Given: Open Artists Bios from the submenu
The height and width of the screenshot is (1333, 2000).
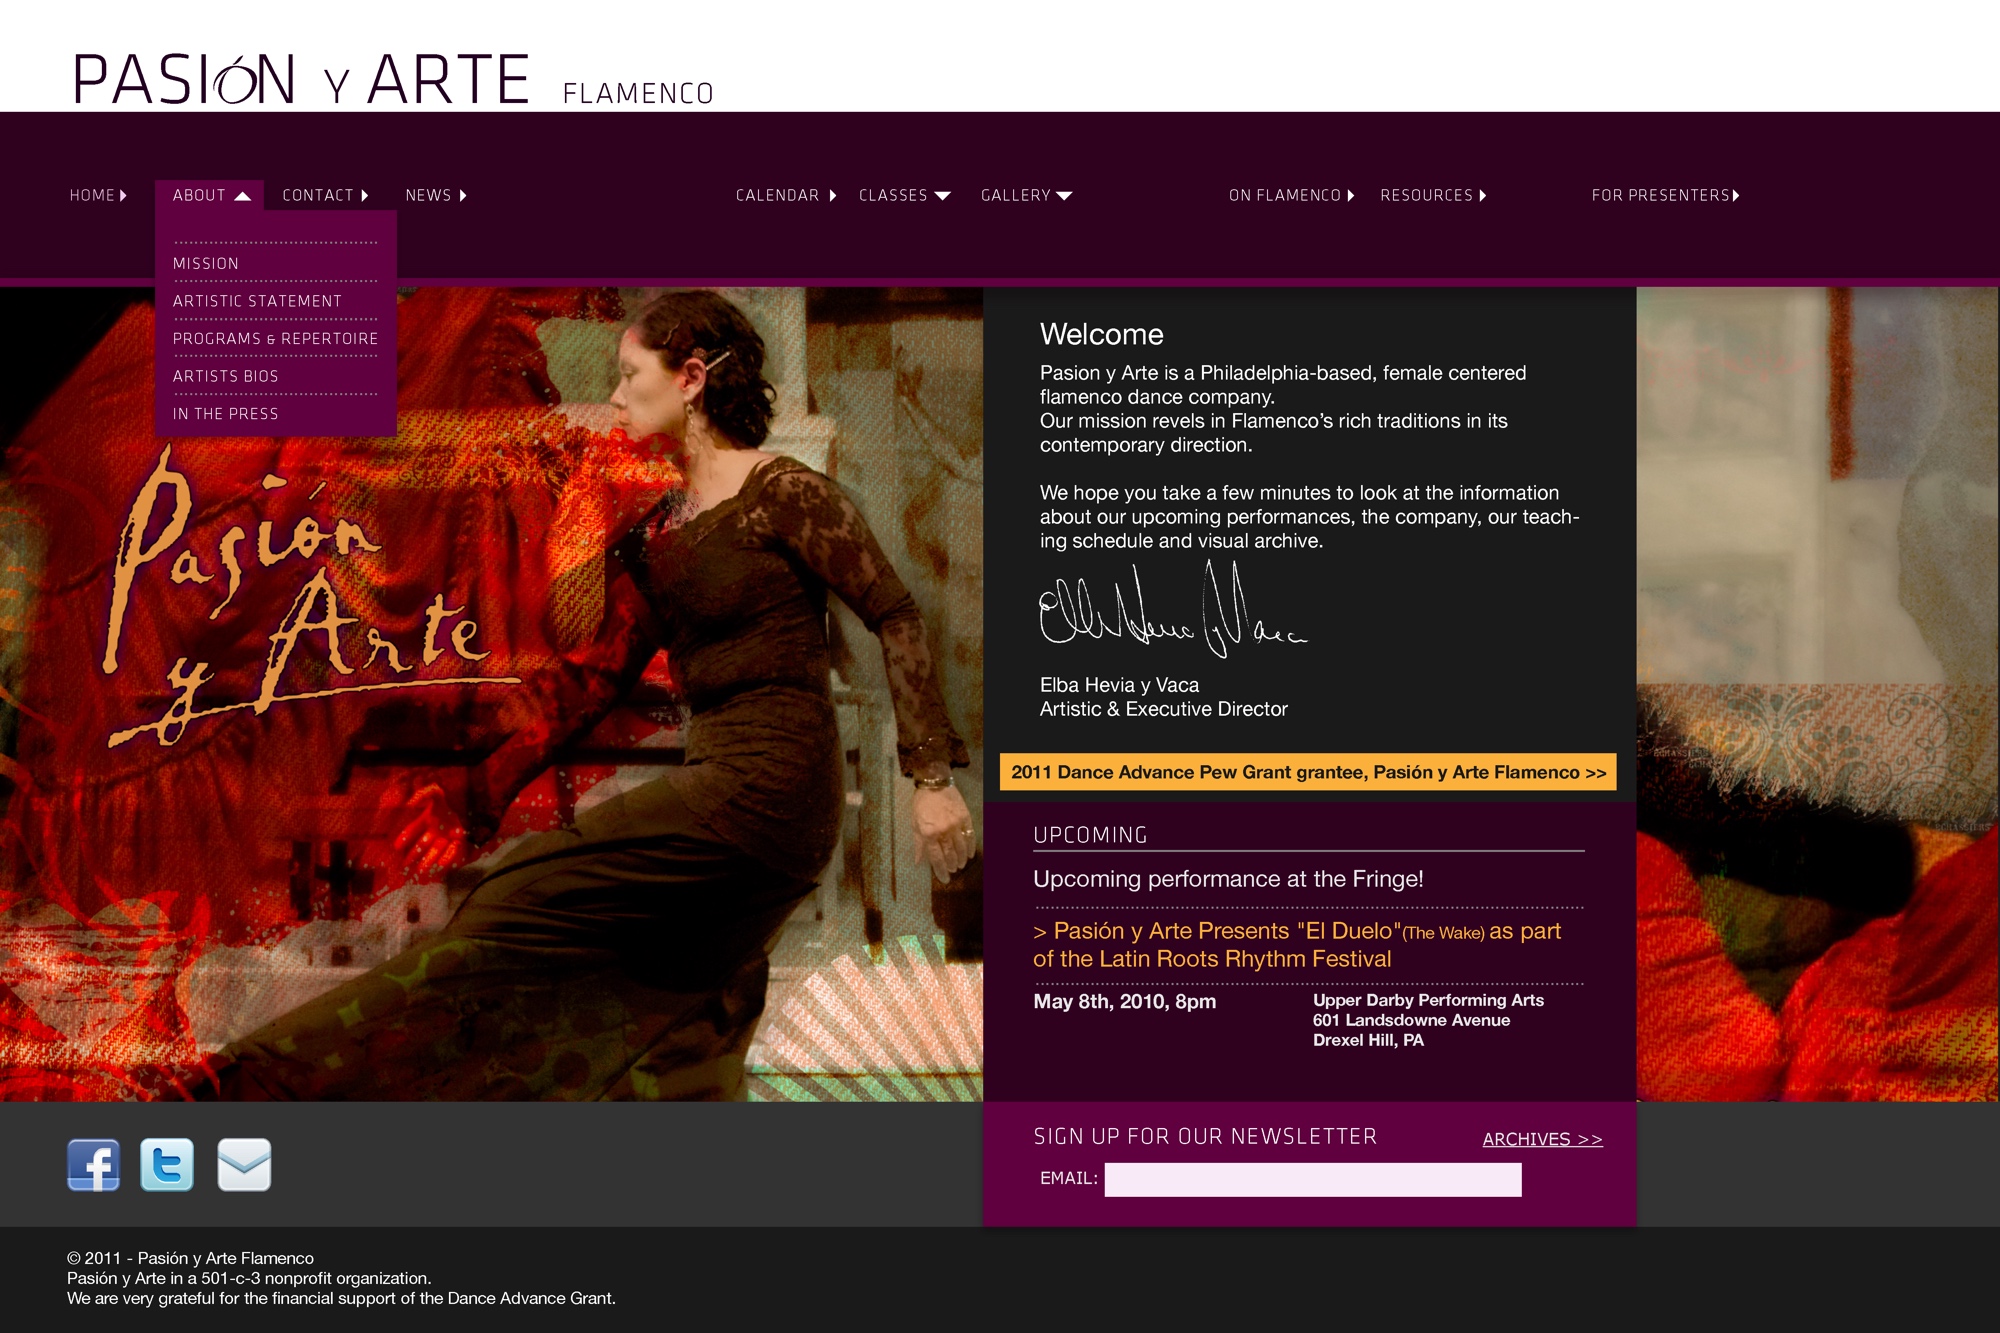Looking at the screenshot, I should pyautogui.click(x=225, y=376).
